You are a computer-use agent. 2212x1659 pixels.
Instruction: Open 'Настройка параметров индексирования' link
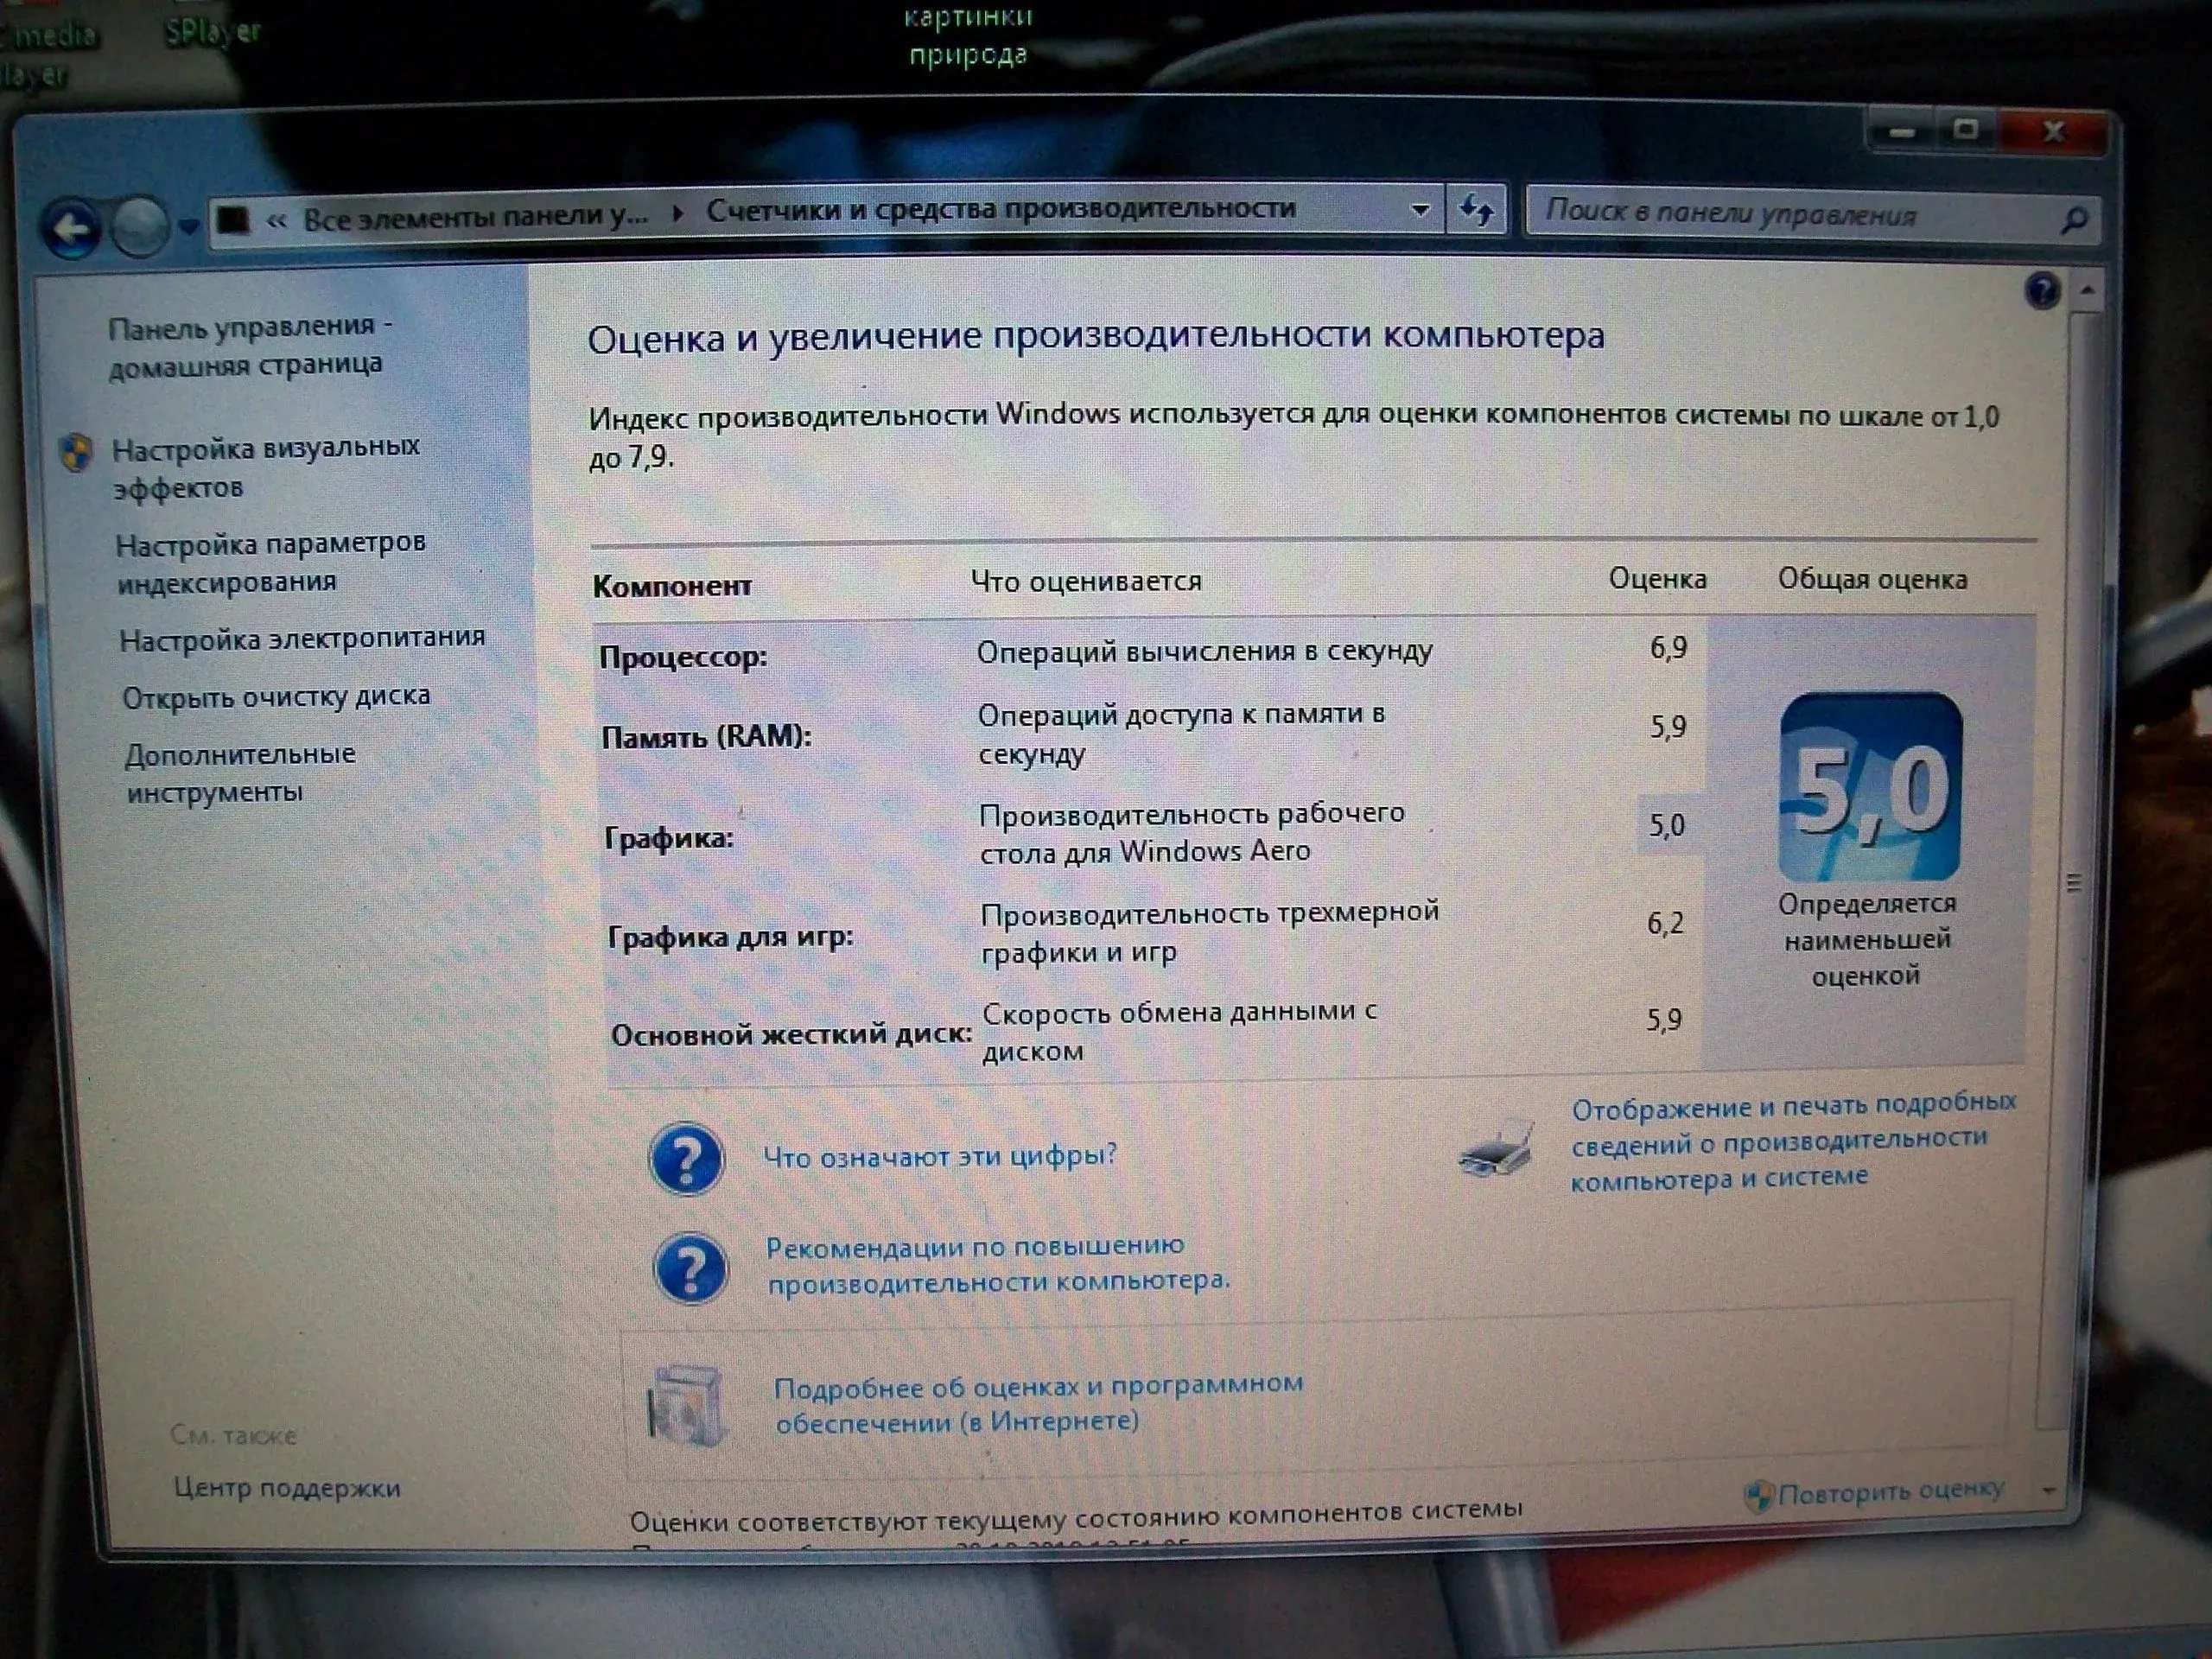[x=270, y=562]
